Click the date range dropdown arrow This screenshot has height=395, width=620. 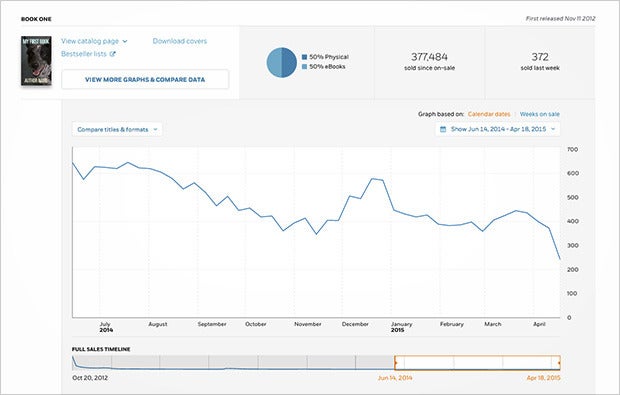tap(553, 129)
